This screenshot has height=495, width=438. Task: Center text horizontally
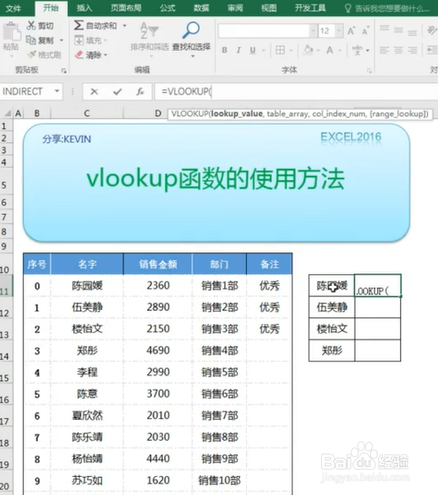pyautogui.click(x=398, y=50)
